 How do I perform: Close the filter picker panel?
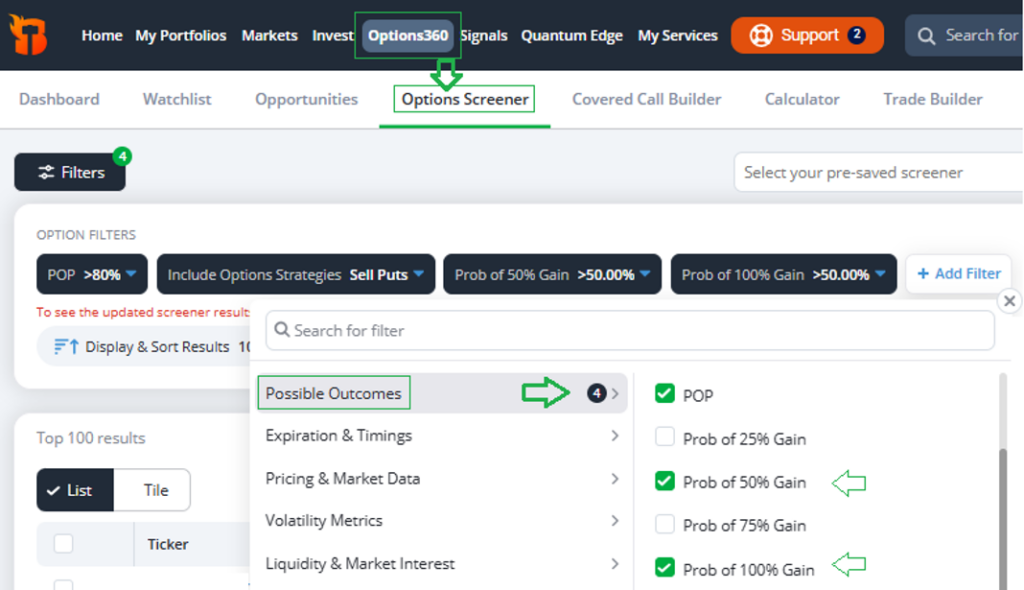point(1009,301)
